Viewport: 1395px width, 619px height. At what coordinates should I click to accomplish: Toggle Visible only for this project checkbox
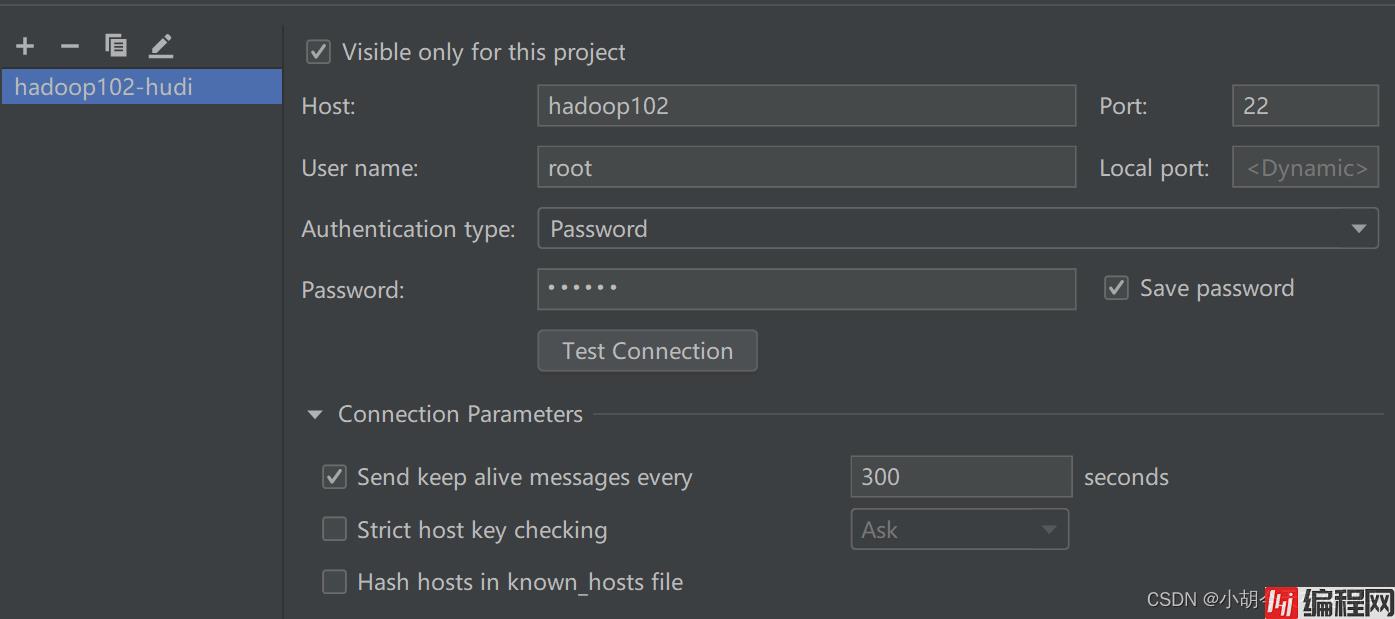click(318, 52)
